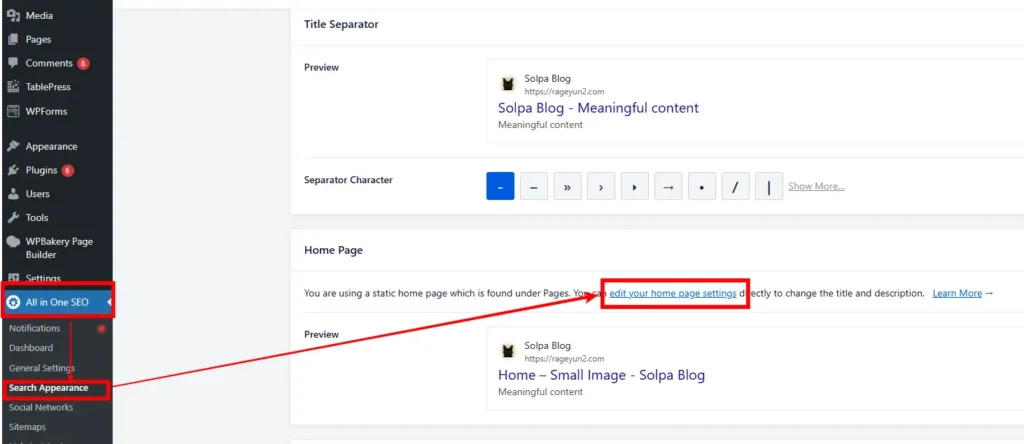Click the TablePress sidebar icon
Screen dimensions: 1024x444
point(13,87)
